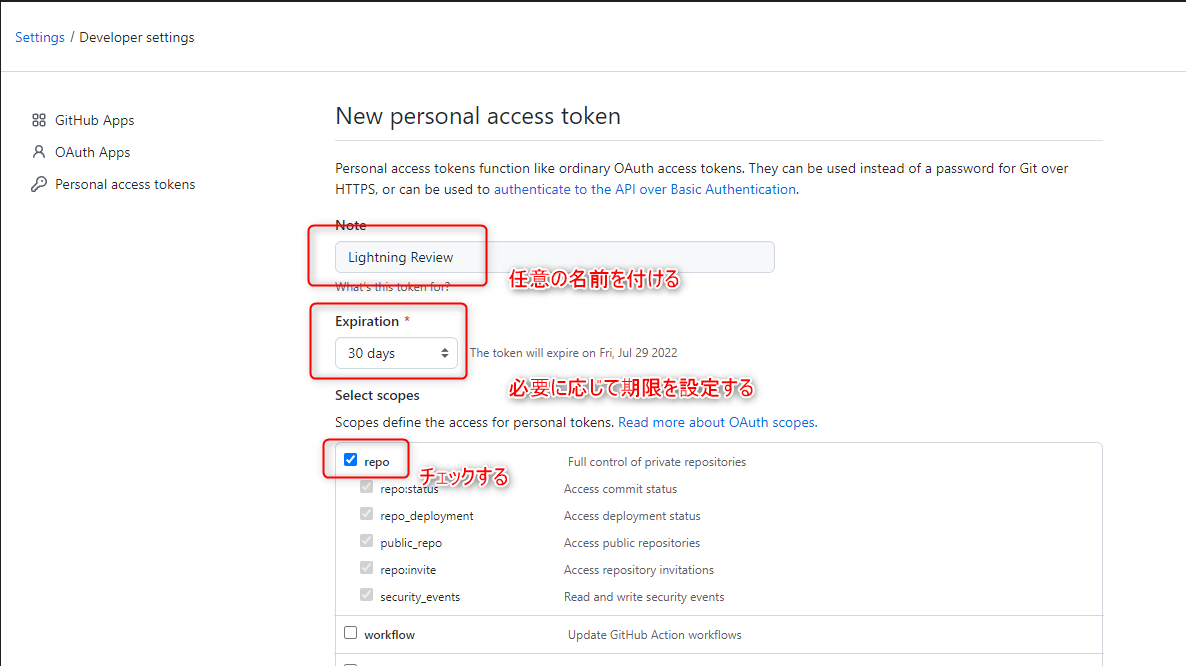Click the OAuth Apps person icon
Viewport: 1186px width, 666px height.
pyautogui.click(x=39, y=152)
